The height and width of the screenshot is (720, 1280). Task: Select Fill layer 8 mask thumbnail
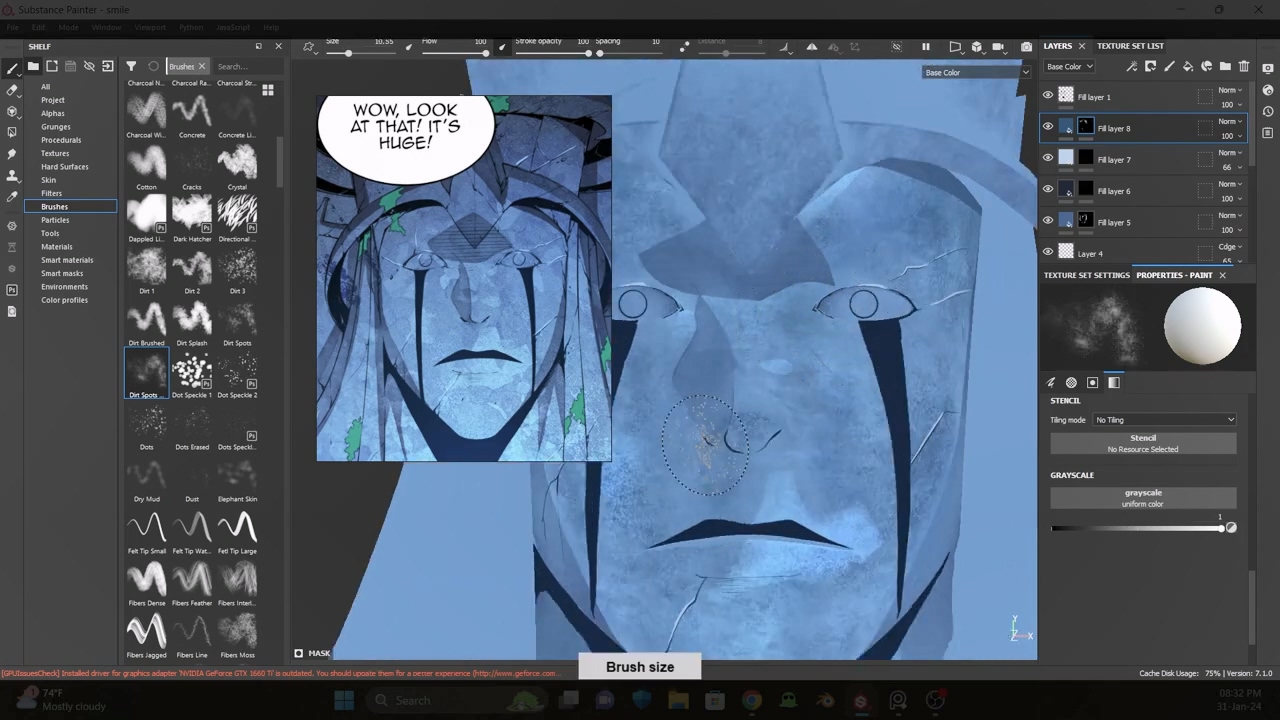tap(1085, 127)
